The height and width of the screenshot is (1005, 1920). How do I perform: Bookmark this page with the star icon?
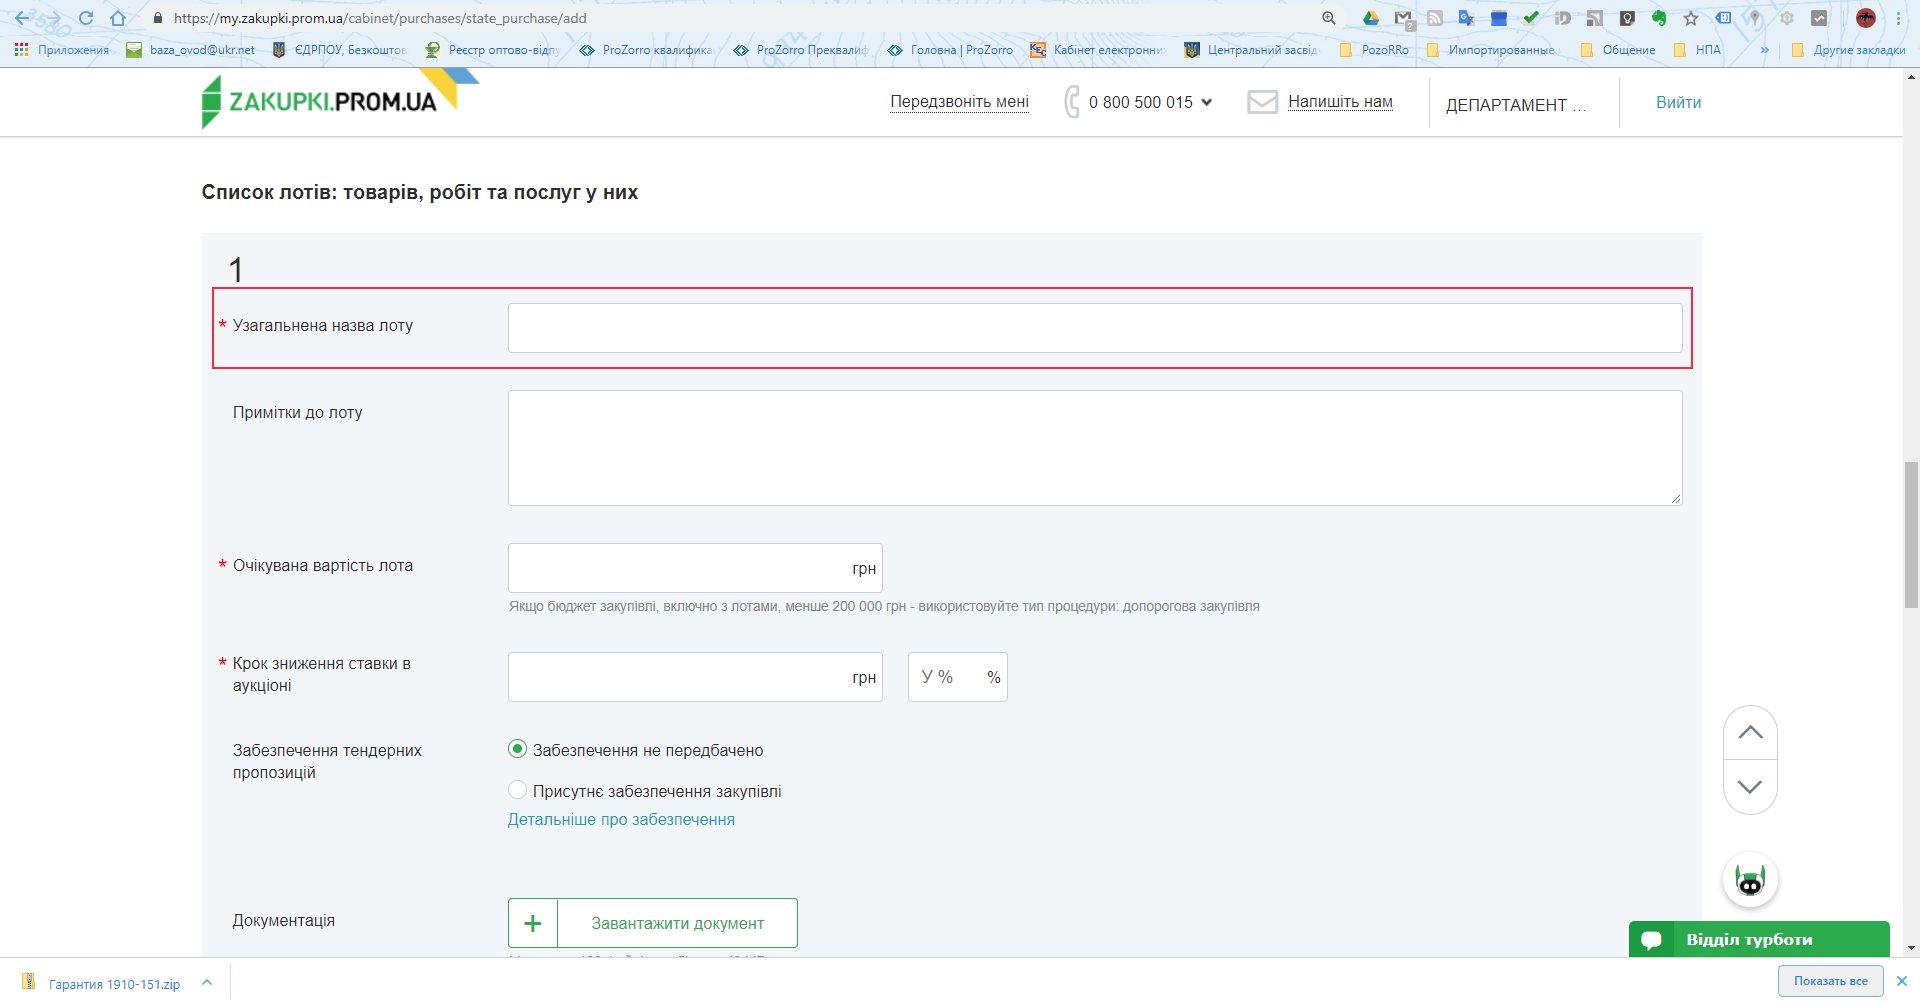point(1691,18)
